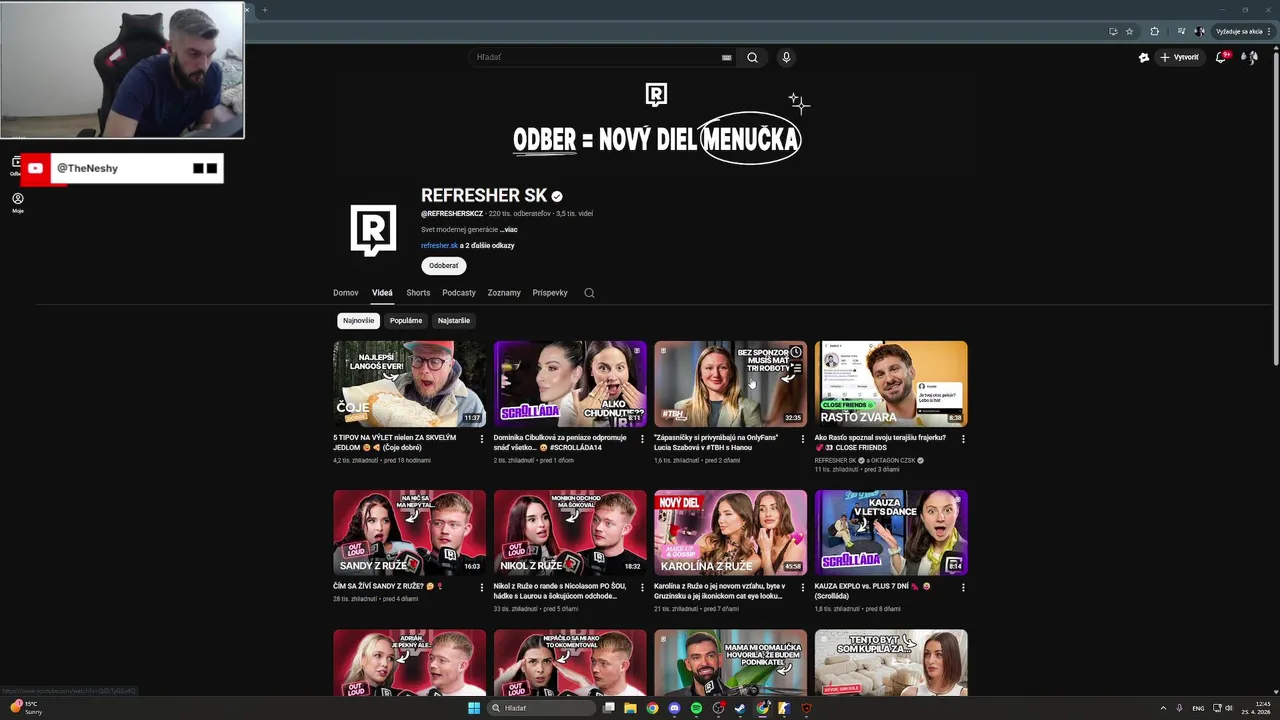Image resolution: width=1280 pixels, height=720 pixels.
Task: Click the install app icon in address bar
Action: (x=1113, y=31)
